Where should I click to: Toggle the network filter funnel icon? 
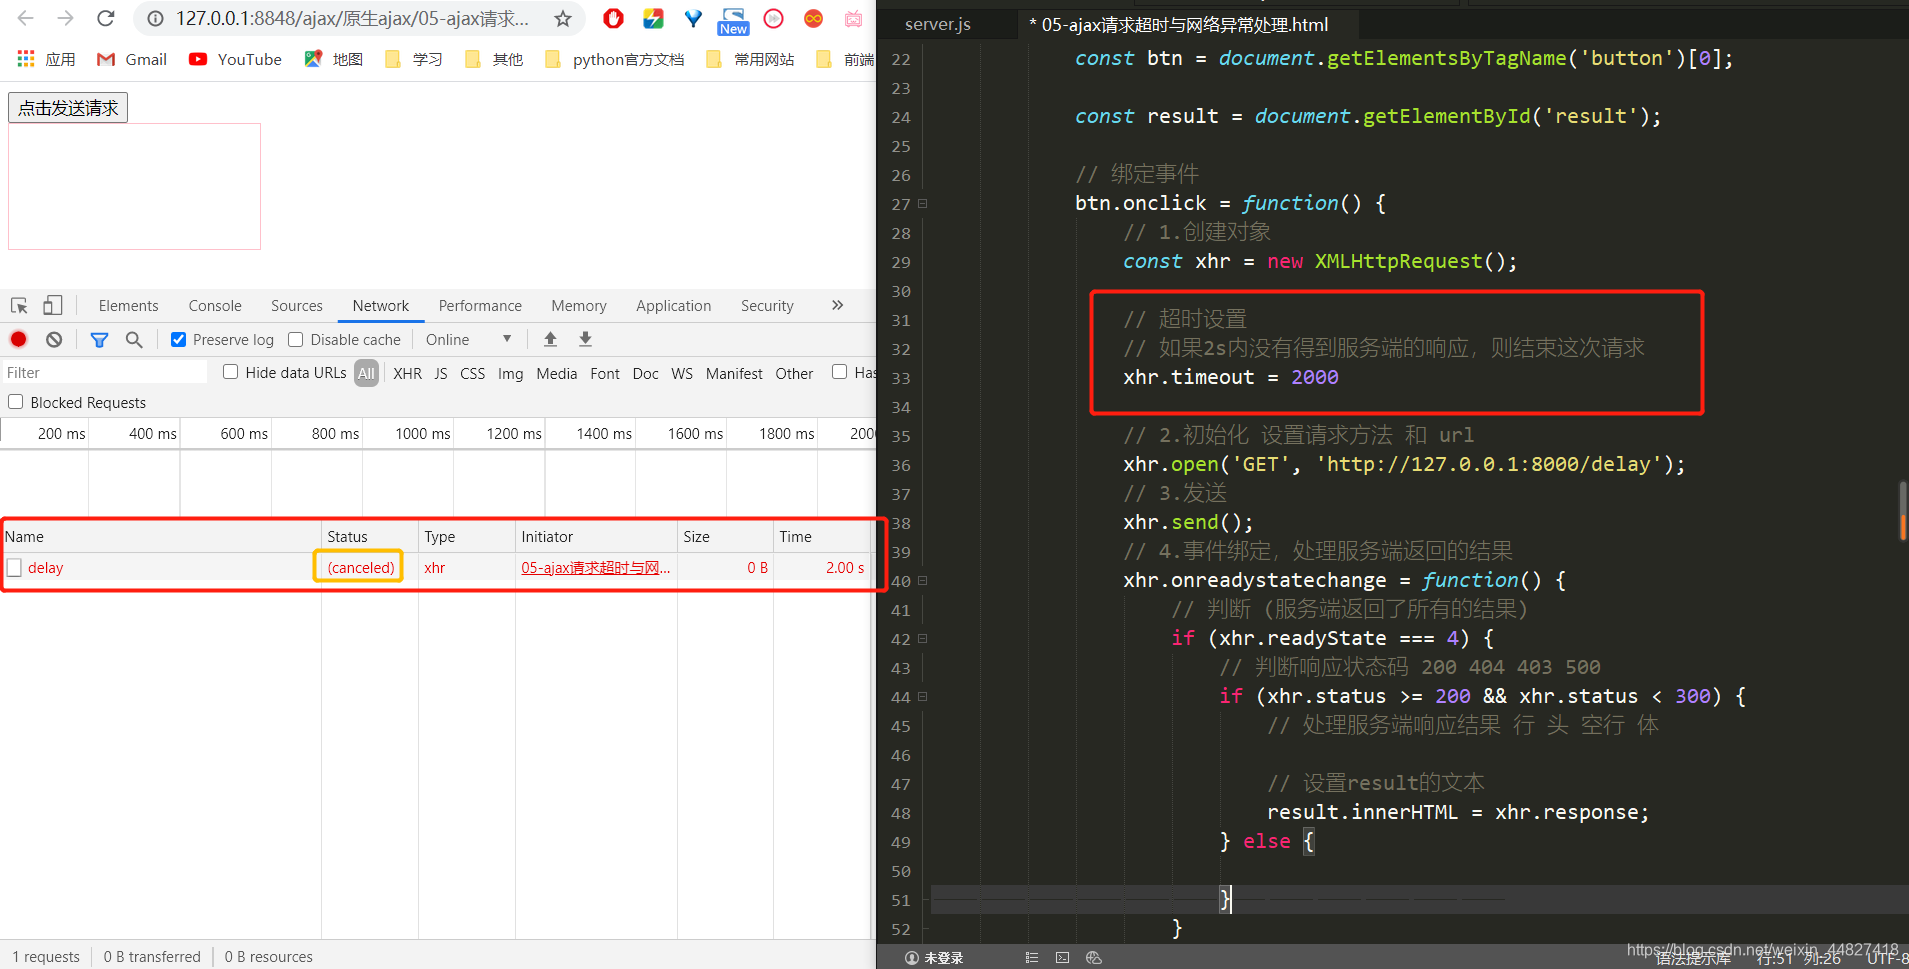[x=99, y=339]
